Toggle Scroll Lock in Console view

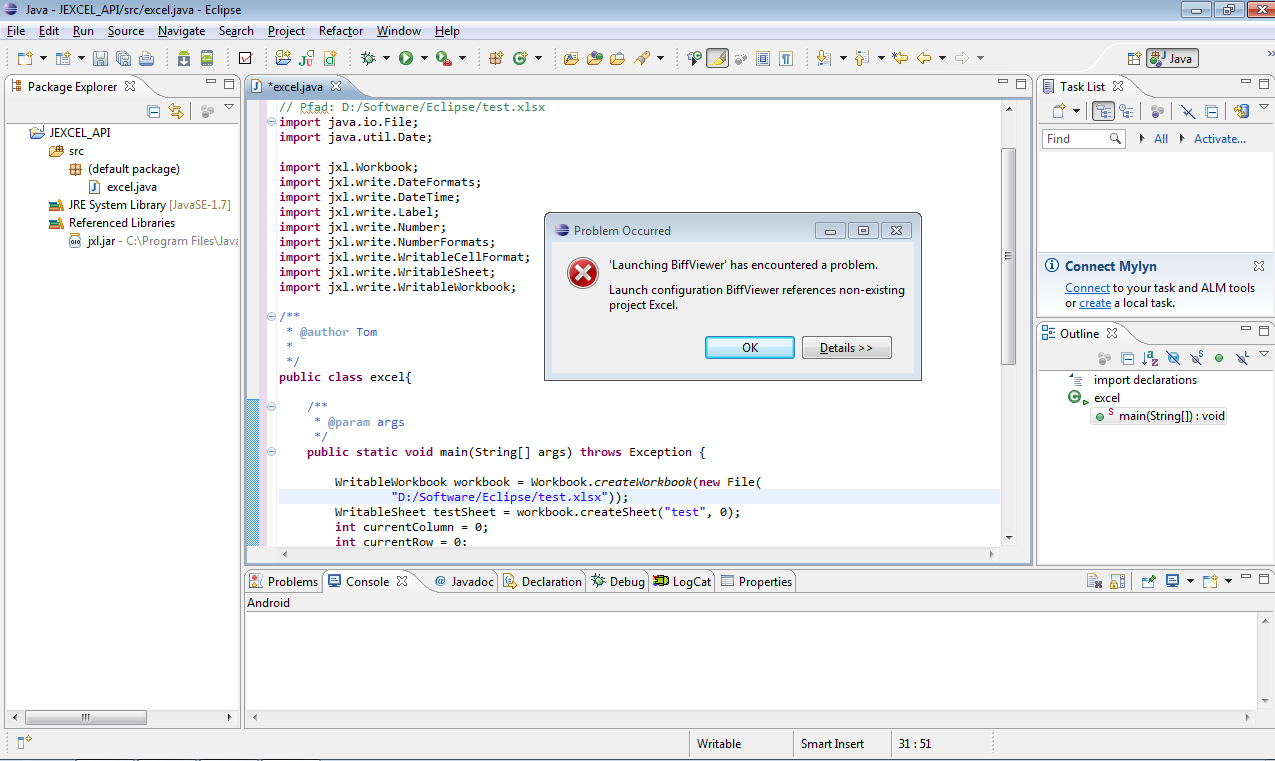1117,581
